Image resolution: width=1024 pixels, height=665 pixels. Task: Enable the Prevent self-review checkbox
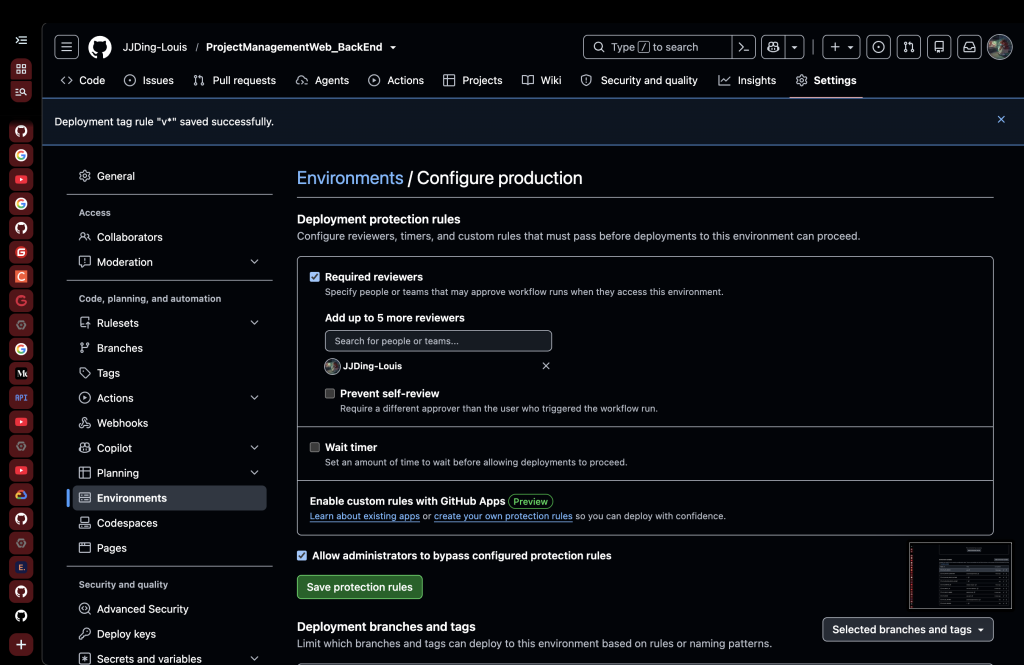330,393
